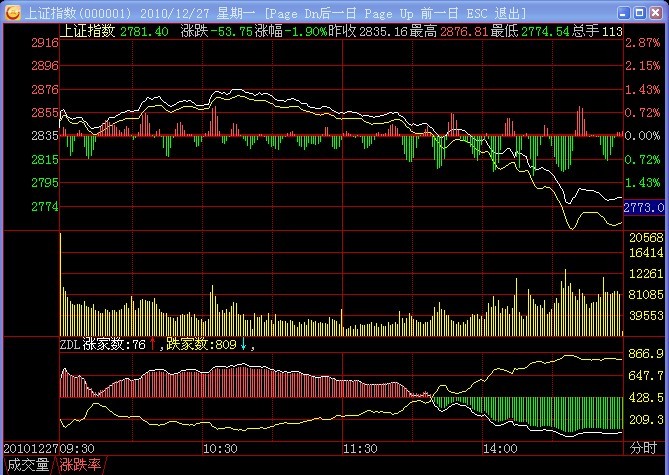Click the 2795 price axis label
This screenshot has height=475, width=669.
coord(45,183)
